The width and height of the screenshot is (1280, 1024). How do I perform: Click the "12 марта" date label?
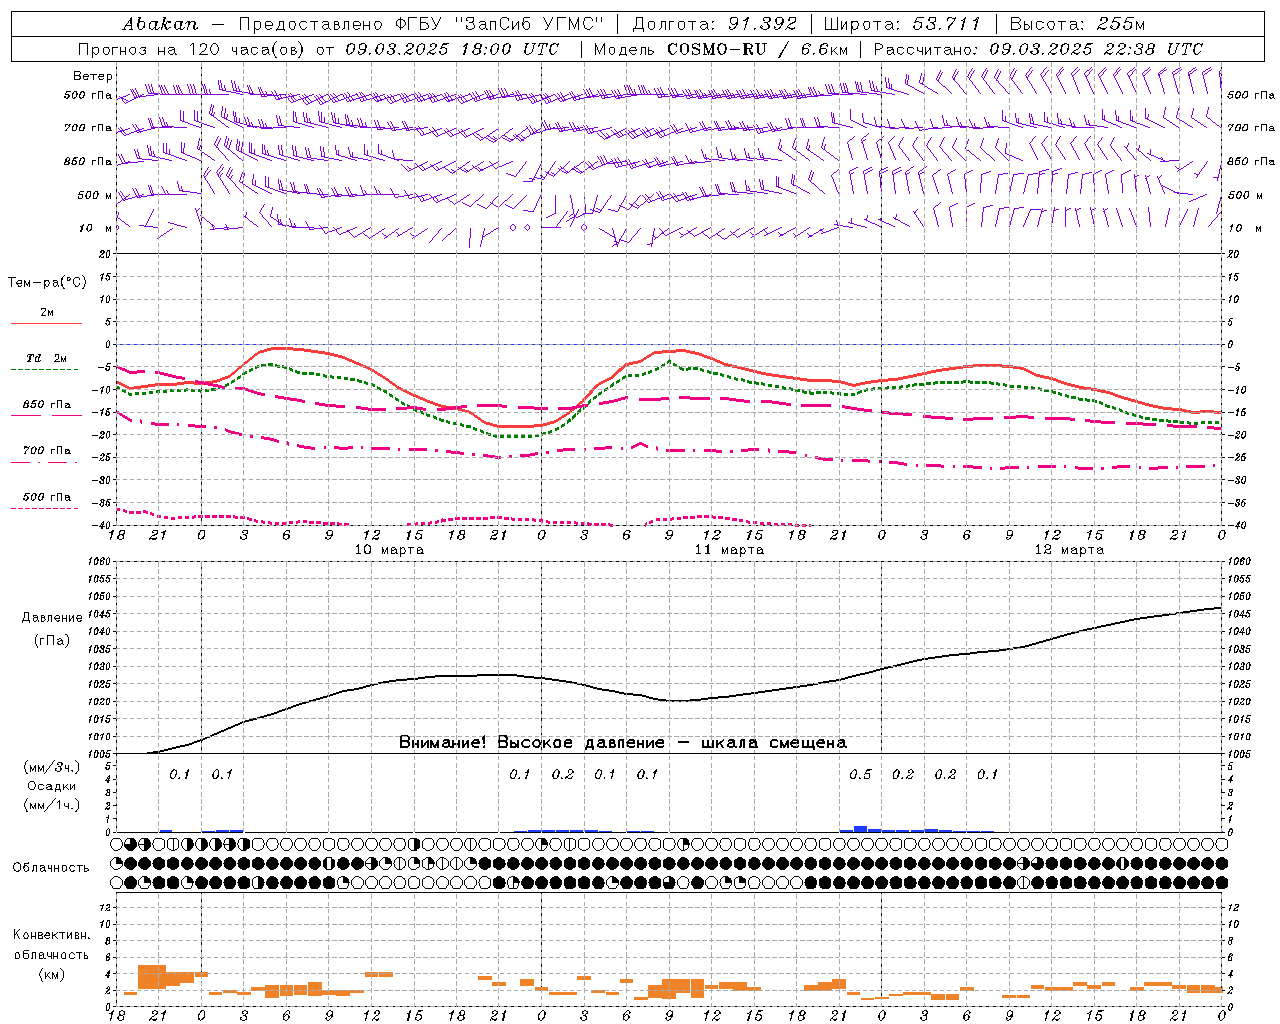(x=1069, y=550)
